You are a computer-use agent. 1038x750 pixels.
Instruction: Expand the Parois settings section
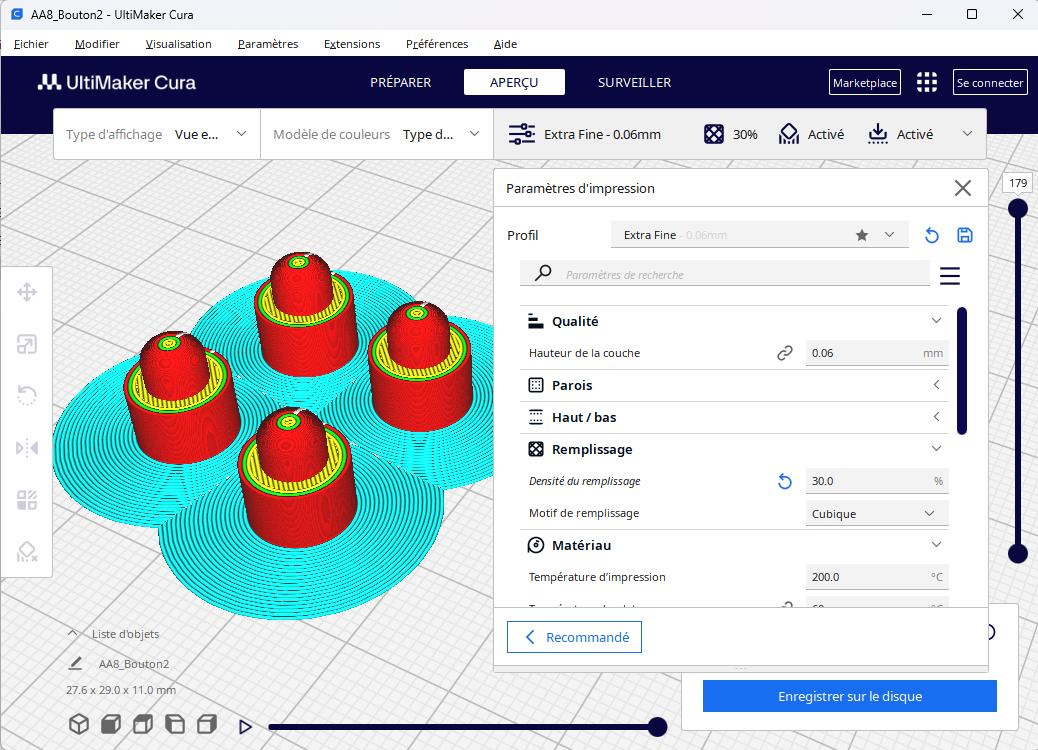click(x=733, y=385)
